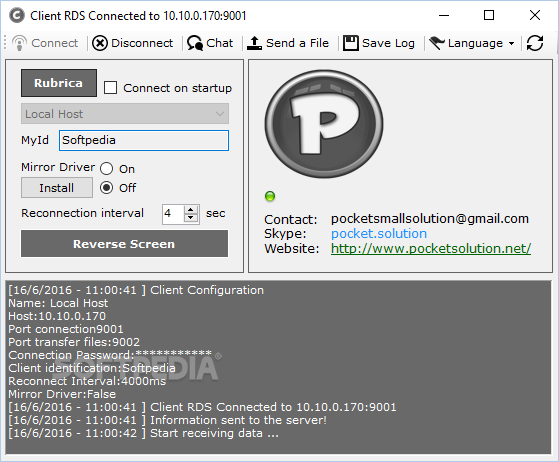Click the green connection status indicator

tap(270, 196)
